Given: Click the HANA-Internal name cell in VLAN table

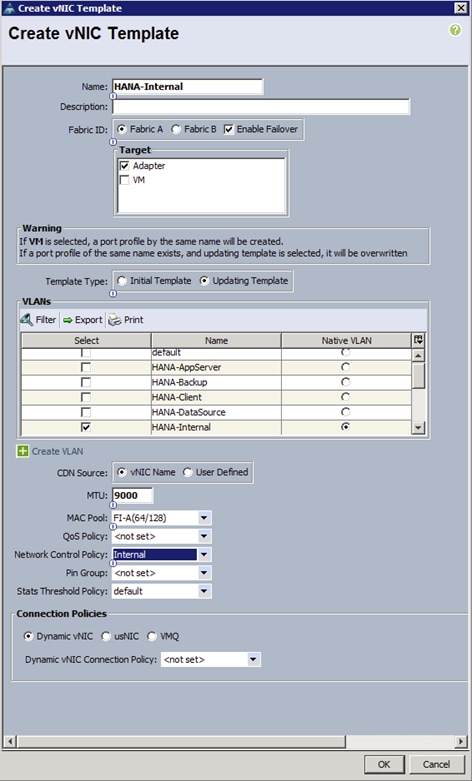Looking at the screenshot, I should [x=216, y=427].
